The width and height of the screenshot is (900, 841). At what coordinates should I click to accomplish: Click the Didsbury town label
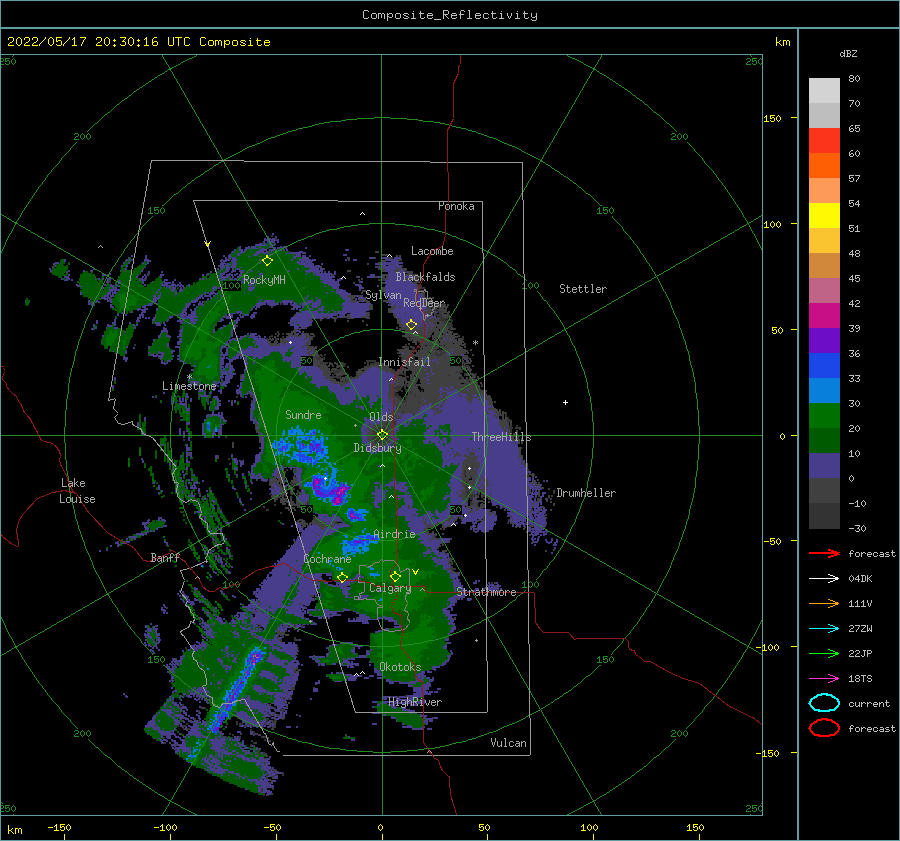(x=377, y=448)
